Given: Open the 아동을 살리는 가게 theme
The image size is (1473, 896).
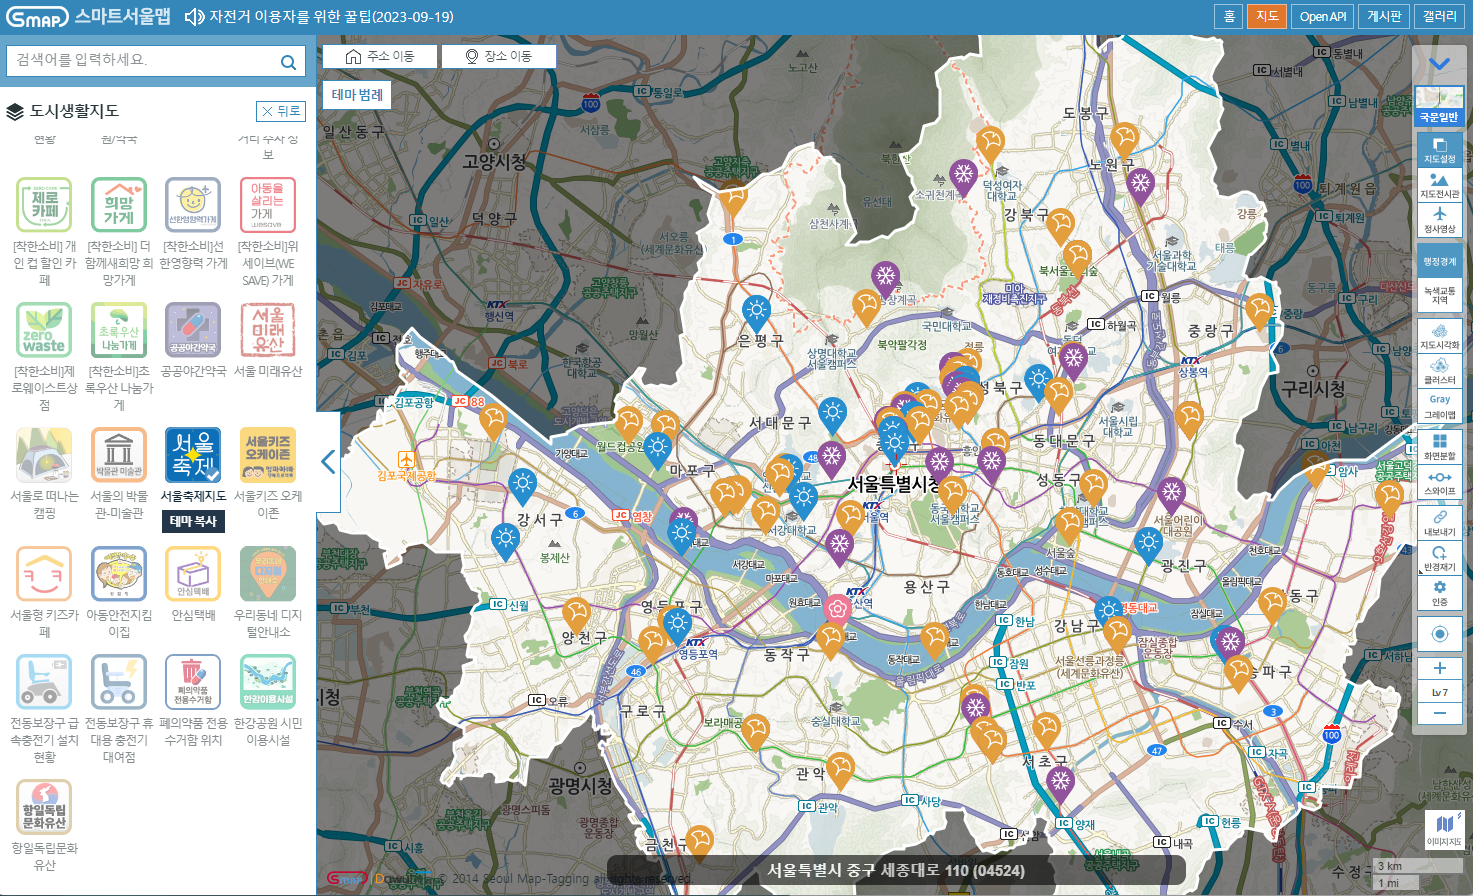Looking at the screenshot, I should [268, 205].
